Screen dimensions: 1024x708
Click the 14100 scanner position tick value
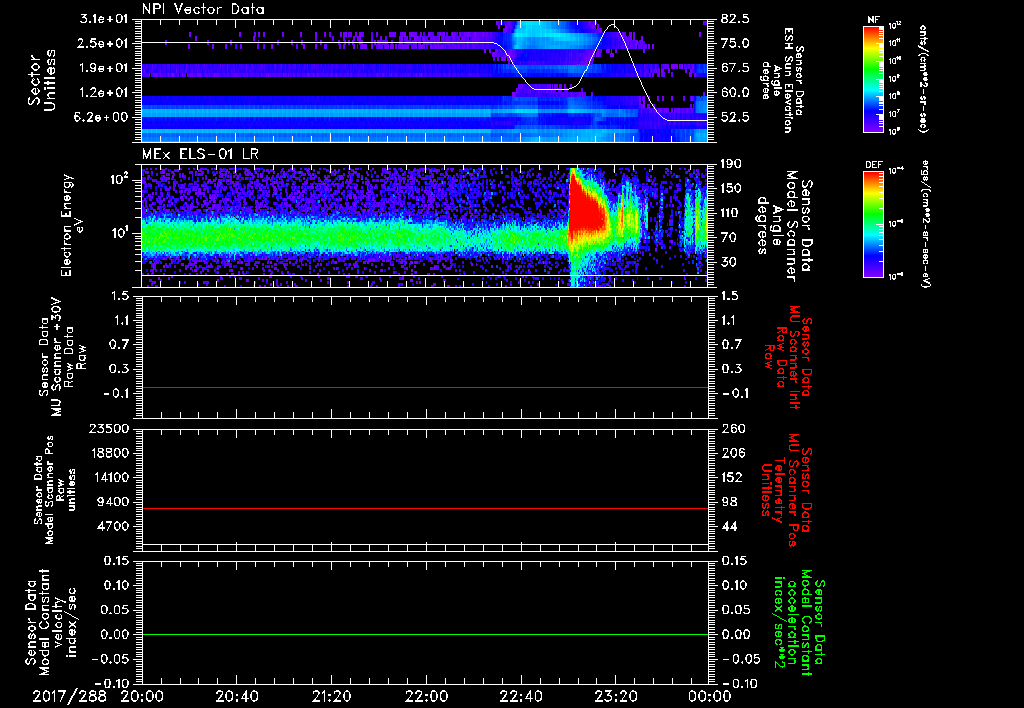(x=108, y=477)
